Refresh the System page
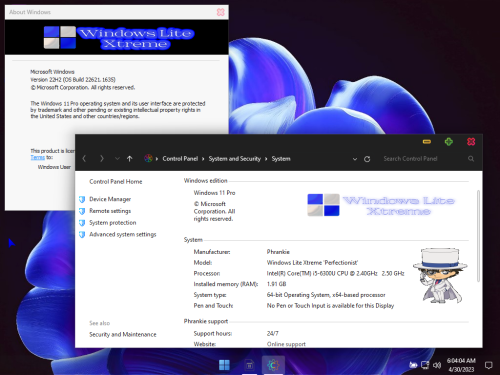500x375 pixels. (x=367, y=159)
